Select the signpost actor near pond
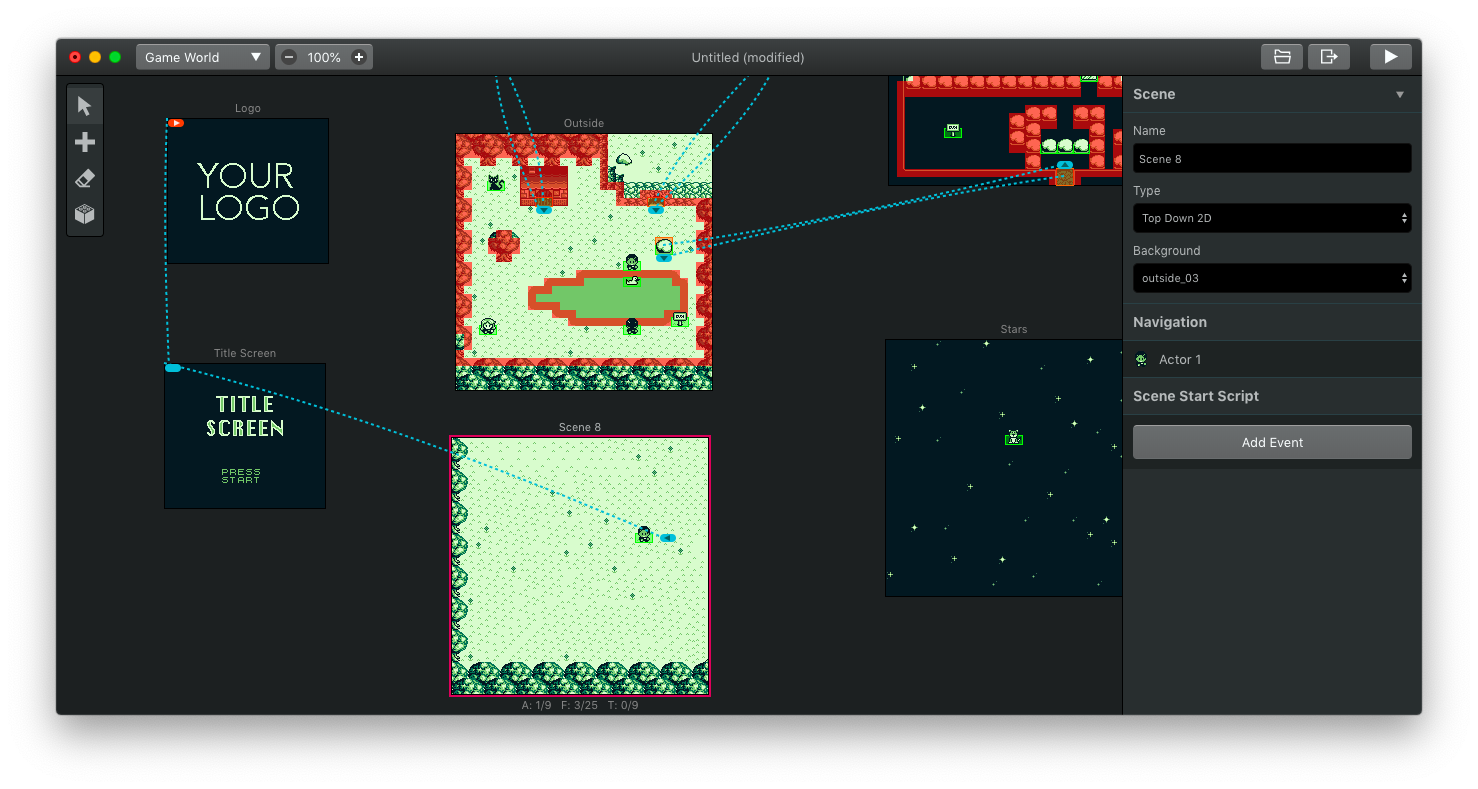 tap(680, 319)
